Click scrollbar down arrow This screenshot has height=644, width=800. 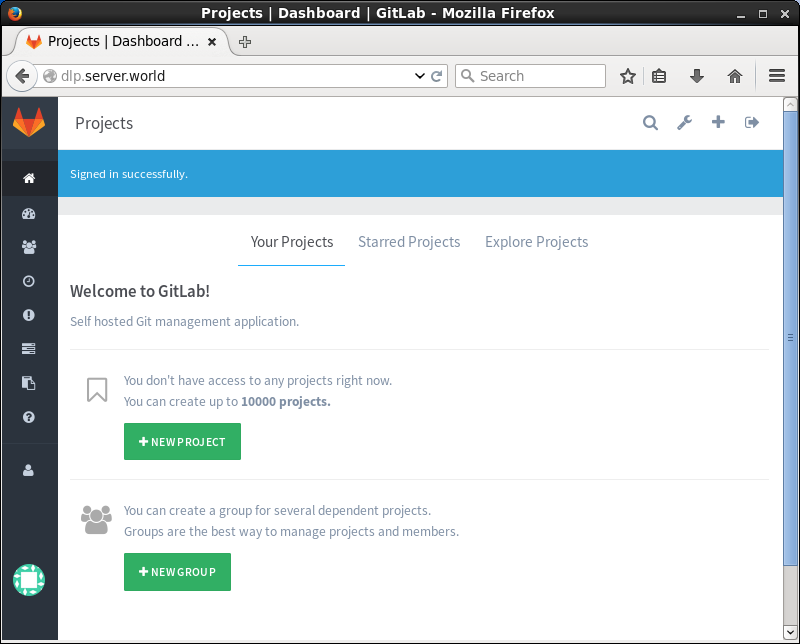790,632
